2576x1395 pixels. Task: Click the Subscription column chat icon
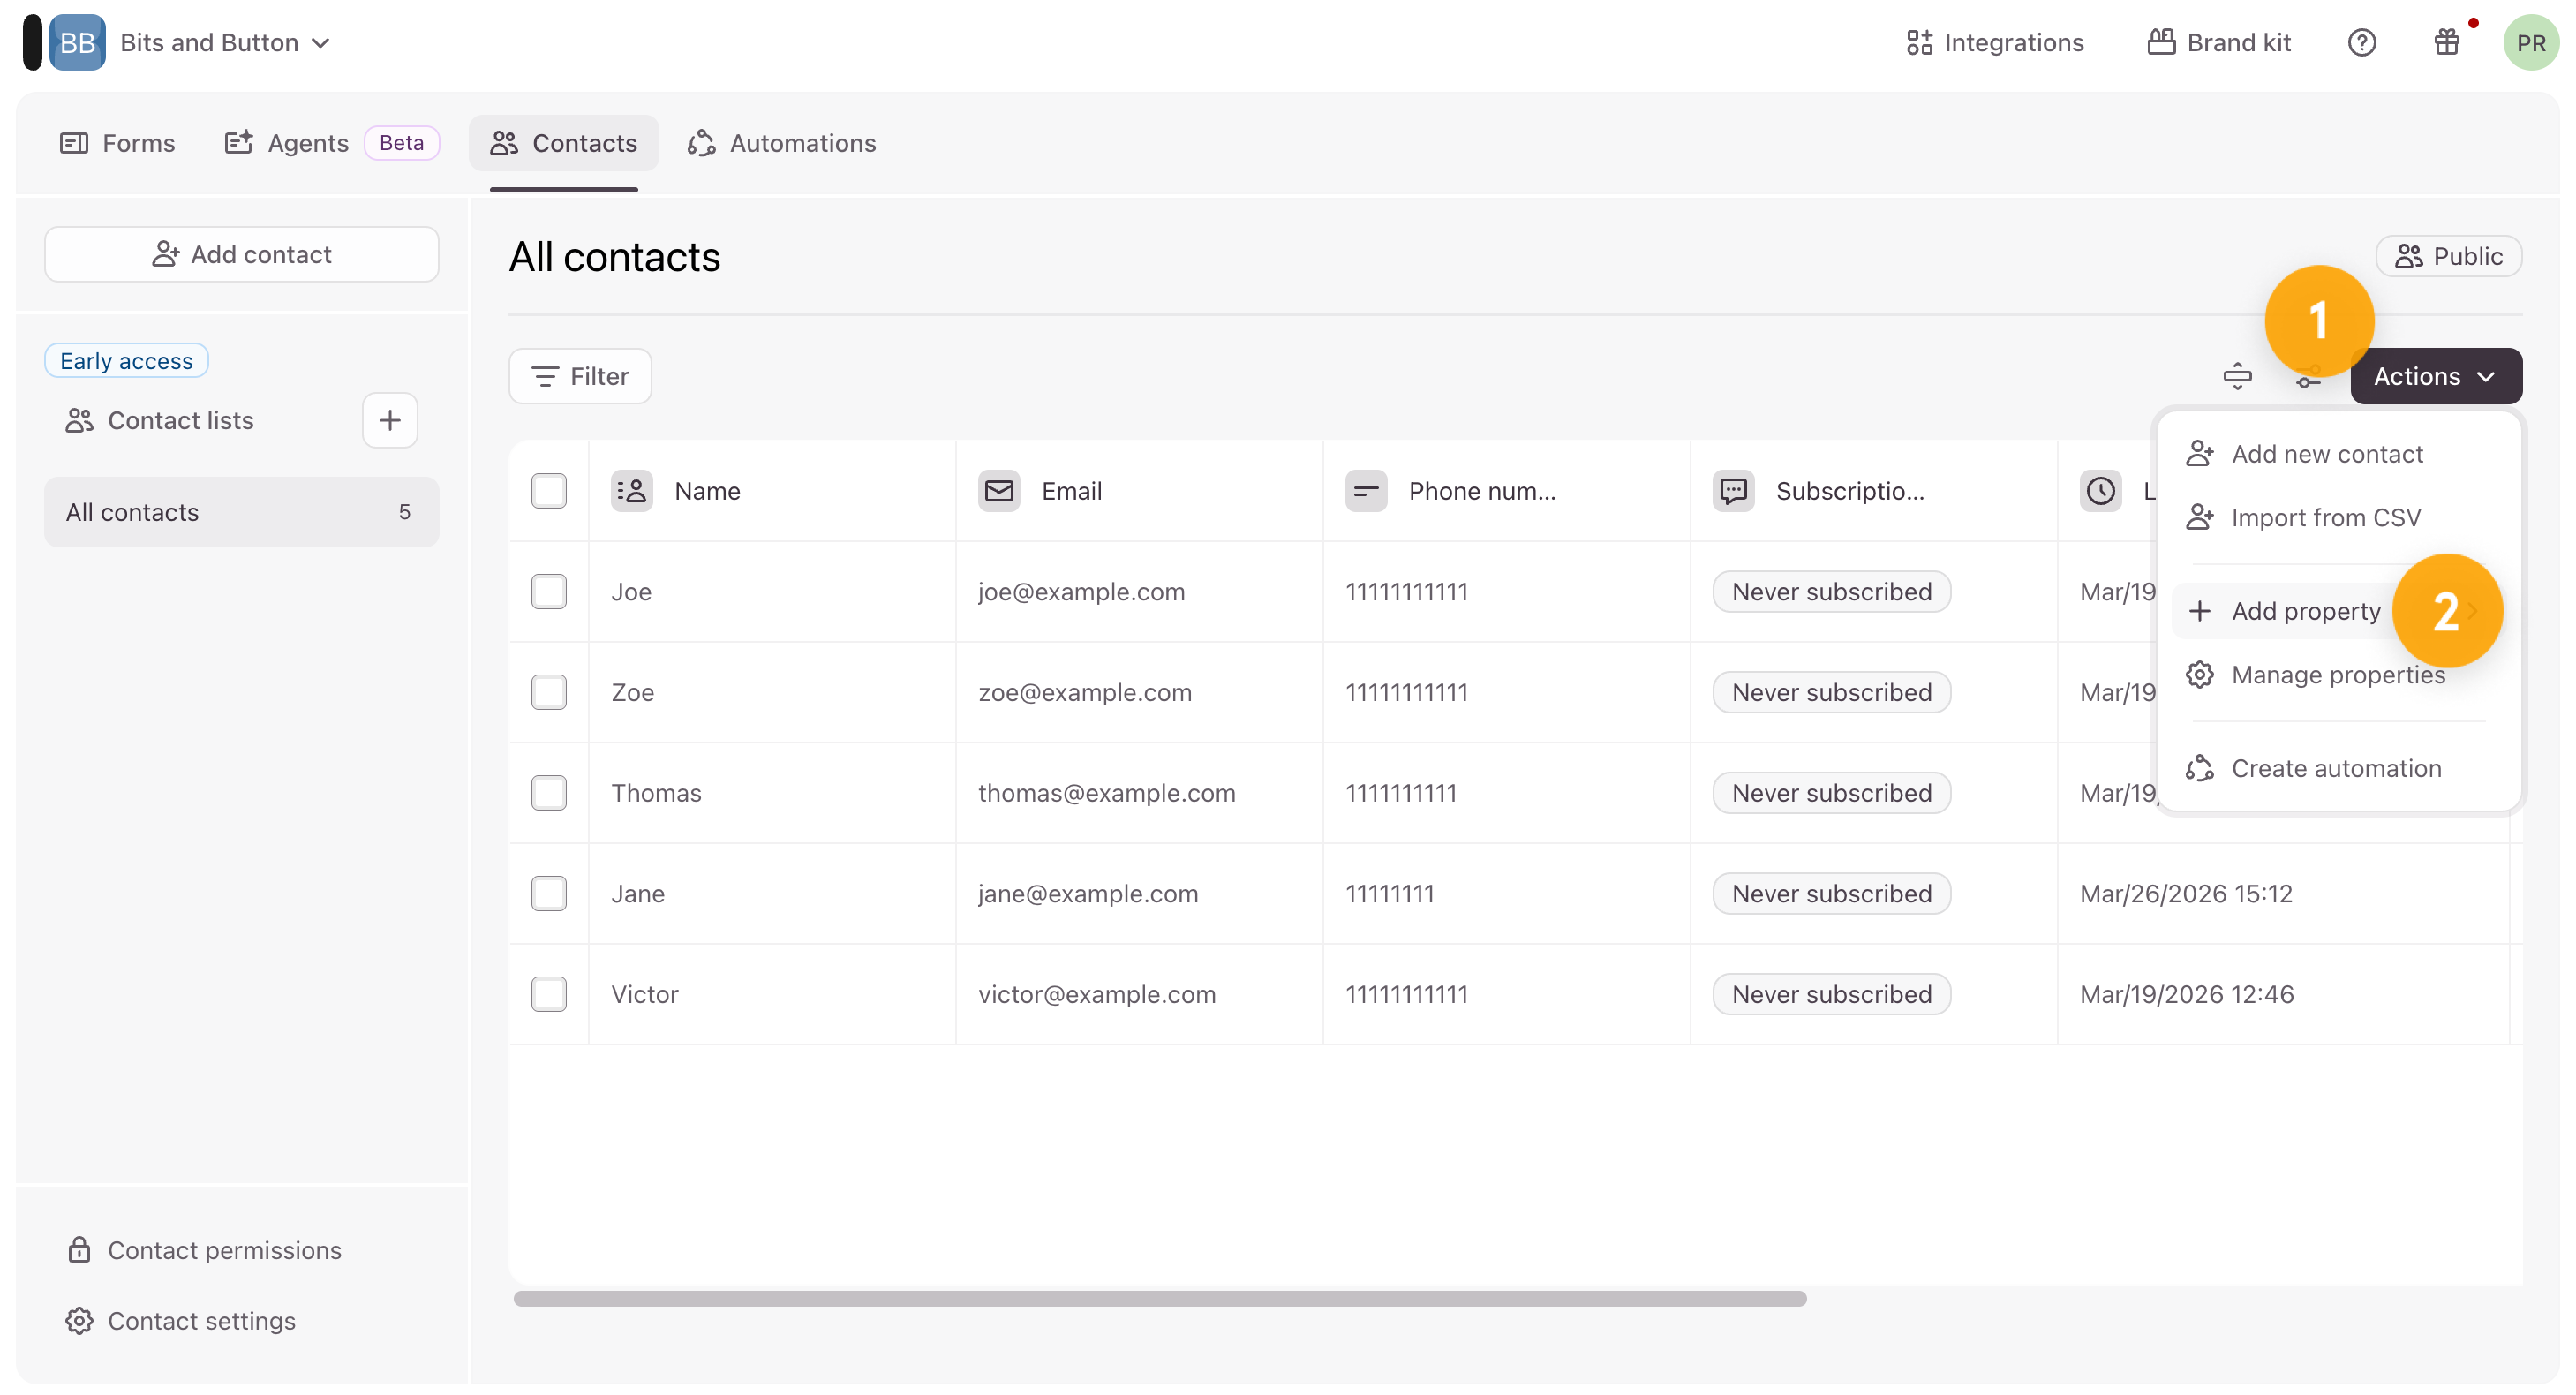1733,491
